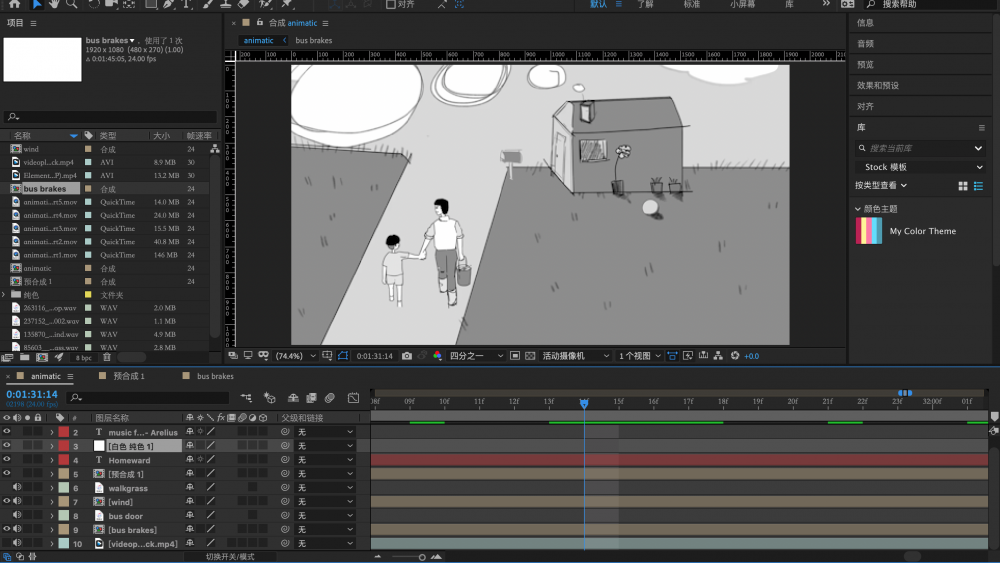
Task: Switch to the 预合成 1 timeline tab
Action: click(x=129, y=376)
